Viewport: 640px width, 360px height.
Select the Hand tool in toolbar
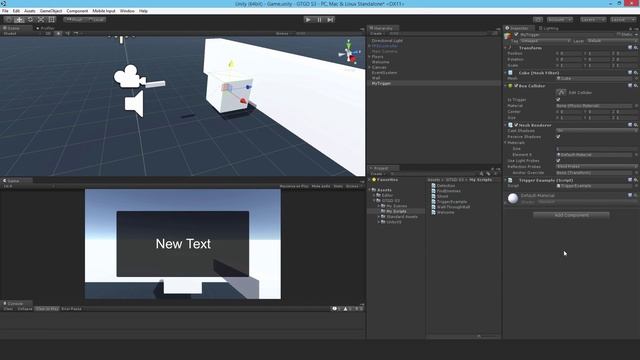8,20
